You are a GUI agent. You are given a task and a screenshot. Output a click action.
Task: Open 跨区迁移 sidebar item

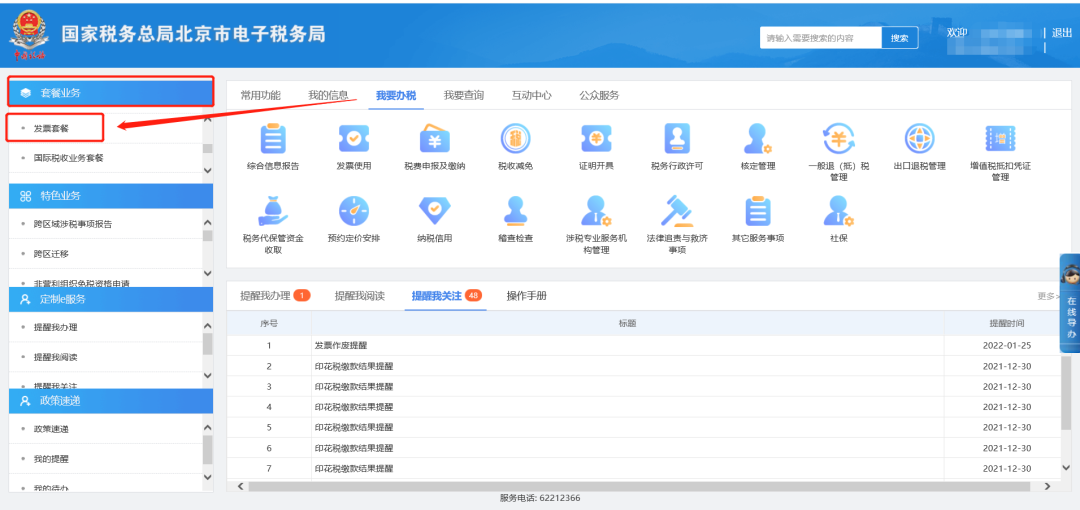(x=52, y=254)
